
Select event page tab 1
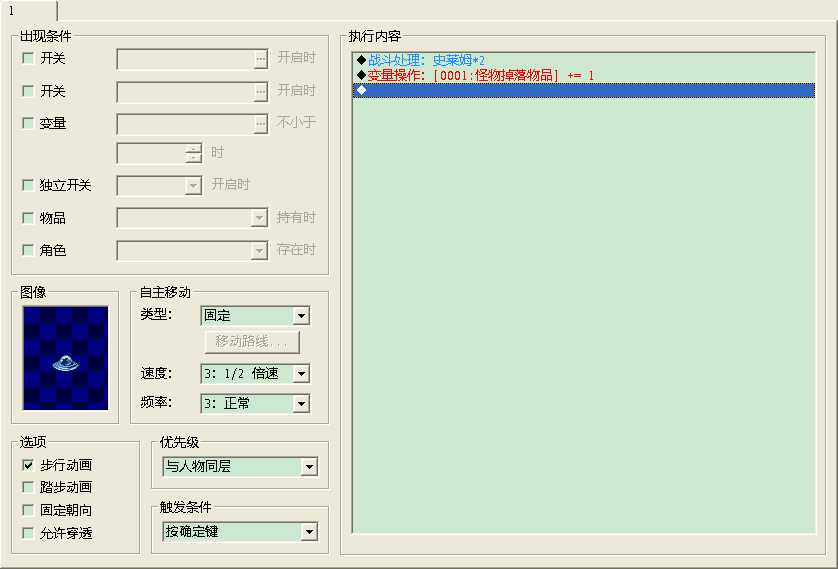[28, 11]
